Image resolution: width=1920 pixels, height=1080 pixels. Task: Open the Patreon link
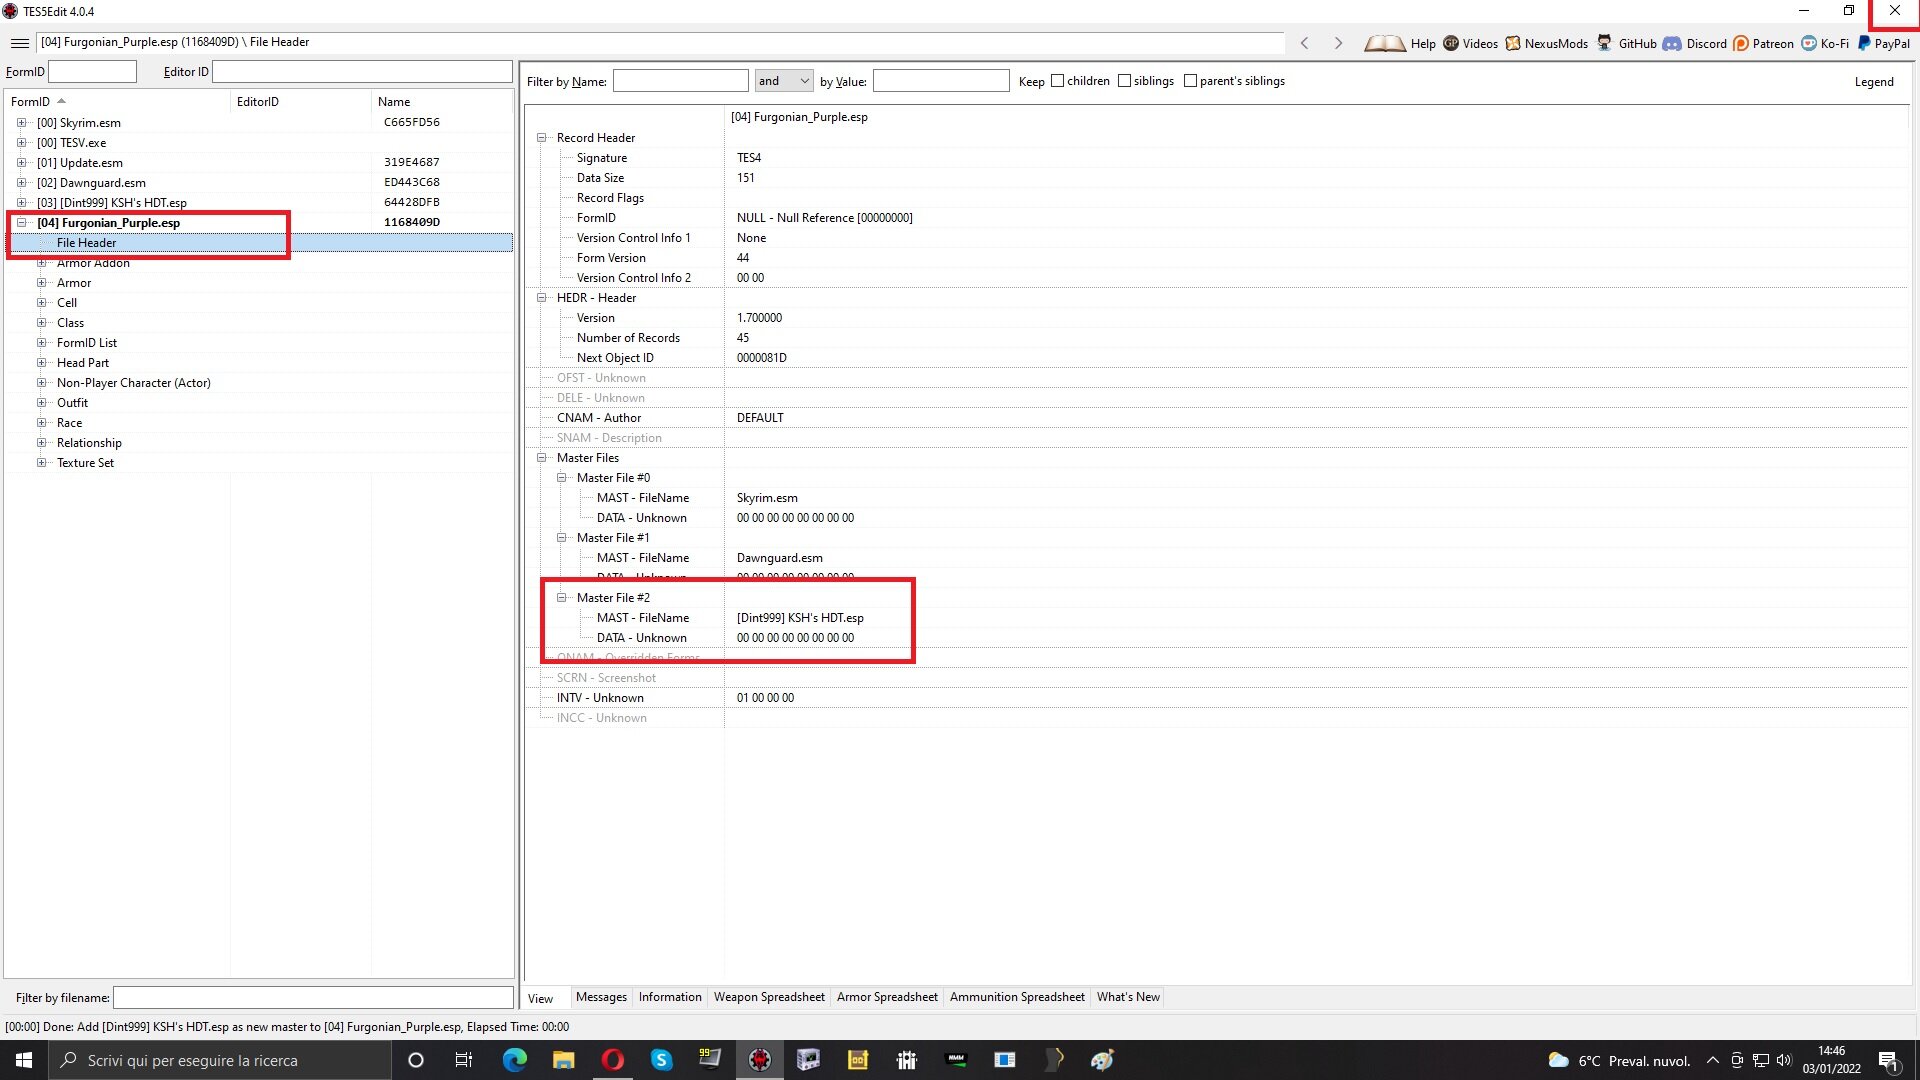pos(1763,43)
